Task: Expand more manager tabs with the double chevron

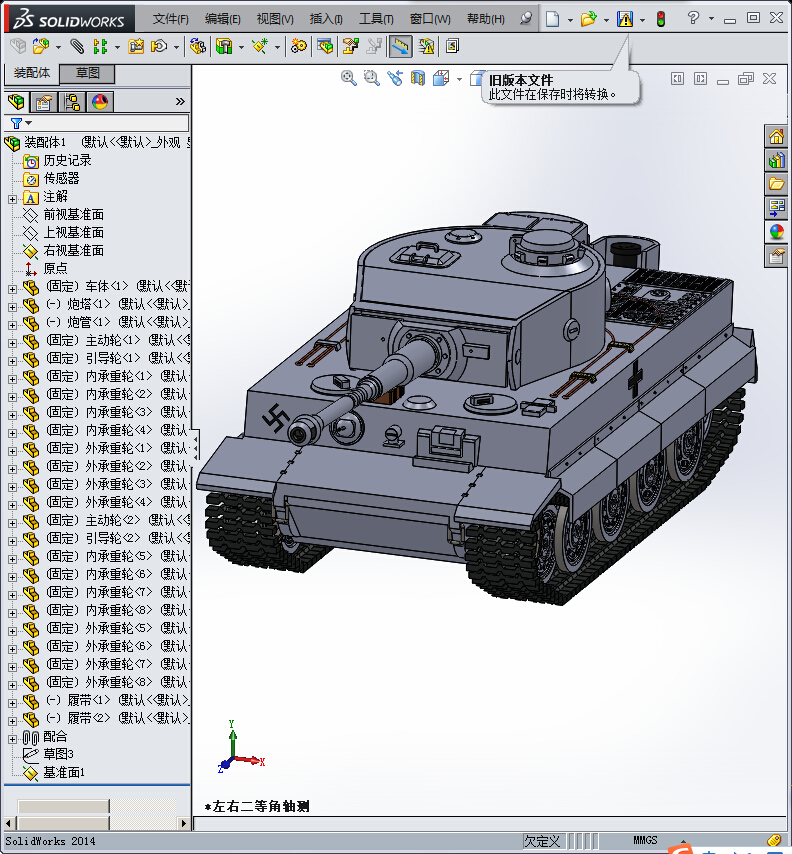Action: [x=180, y=101]
